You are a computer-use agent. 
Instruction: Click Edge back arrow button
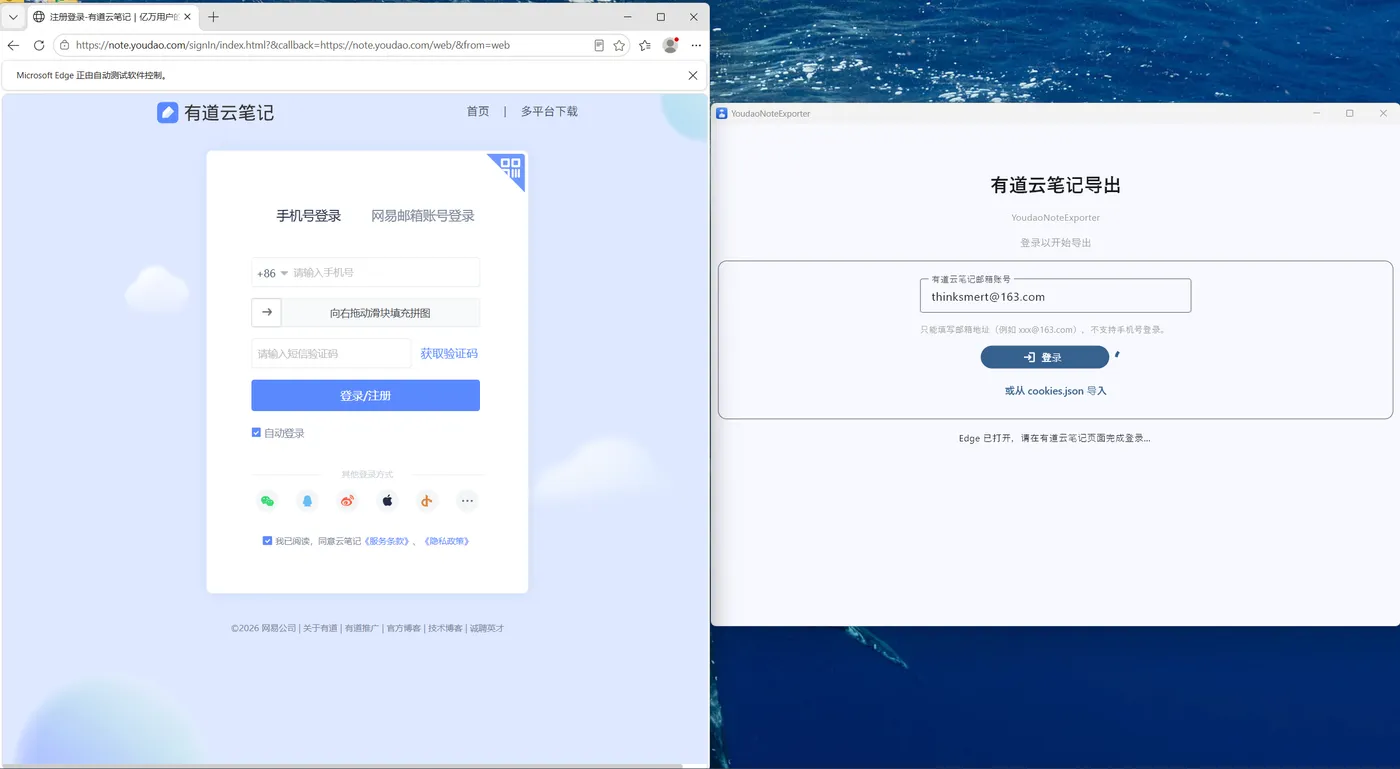click(13, 45)
